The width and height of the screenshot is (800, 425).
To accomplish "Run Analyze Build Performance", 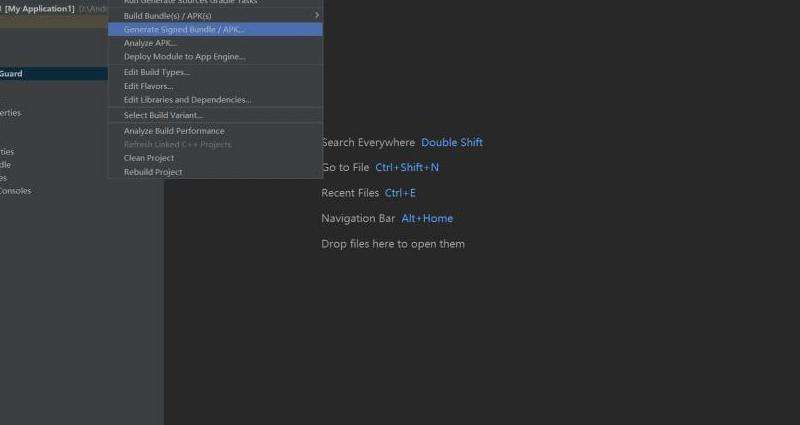I will (215, 131).
